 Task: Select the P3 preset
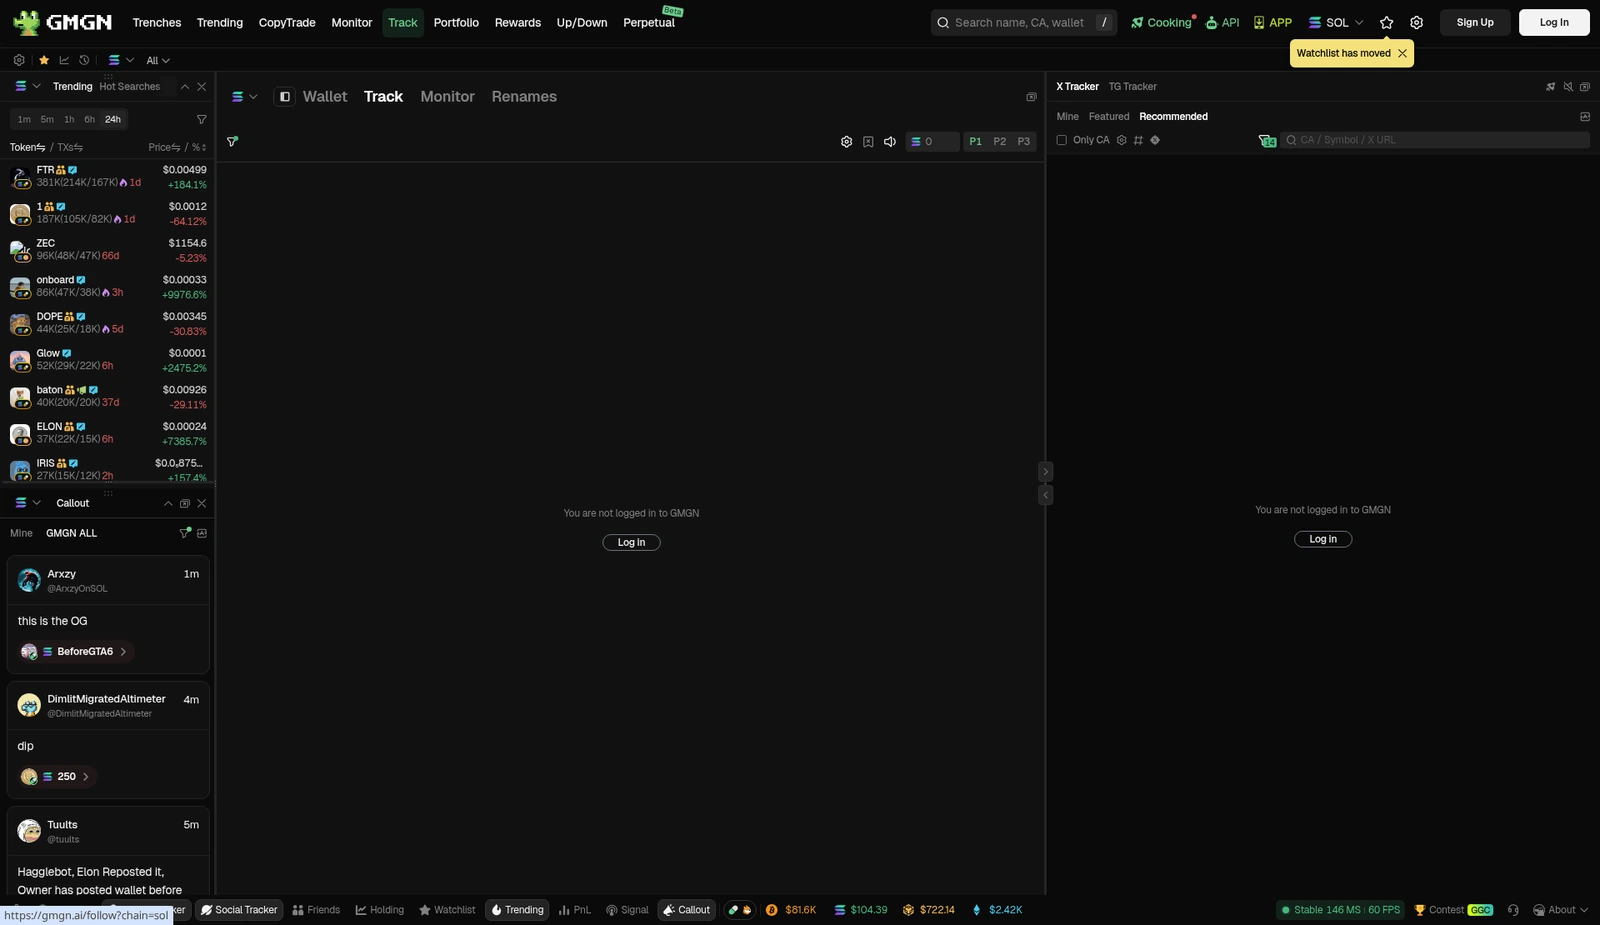(x=1024, y=142)
